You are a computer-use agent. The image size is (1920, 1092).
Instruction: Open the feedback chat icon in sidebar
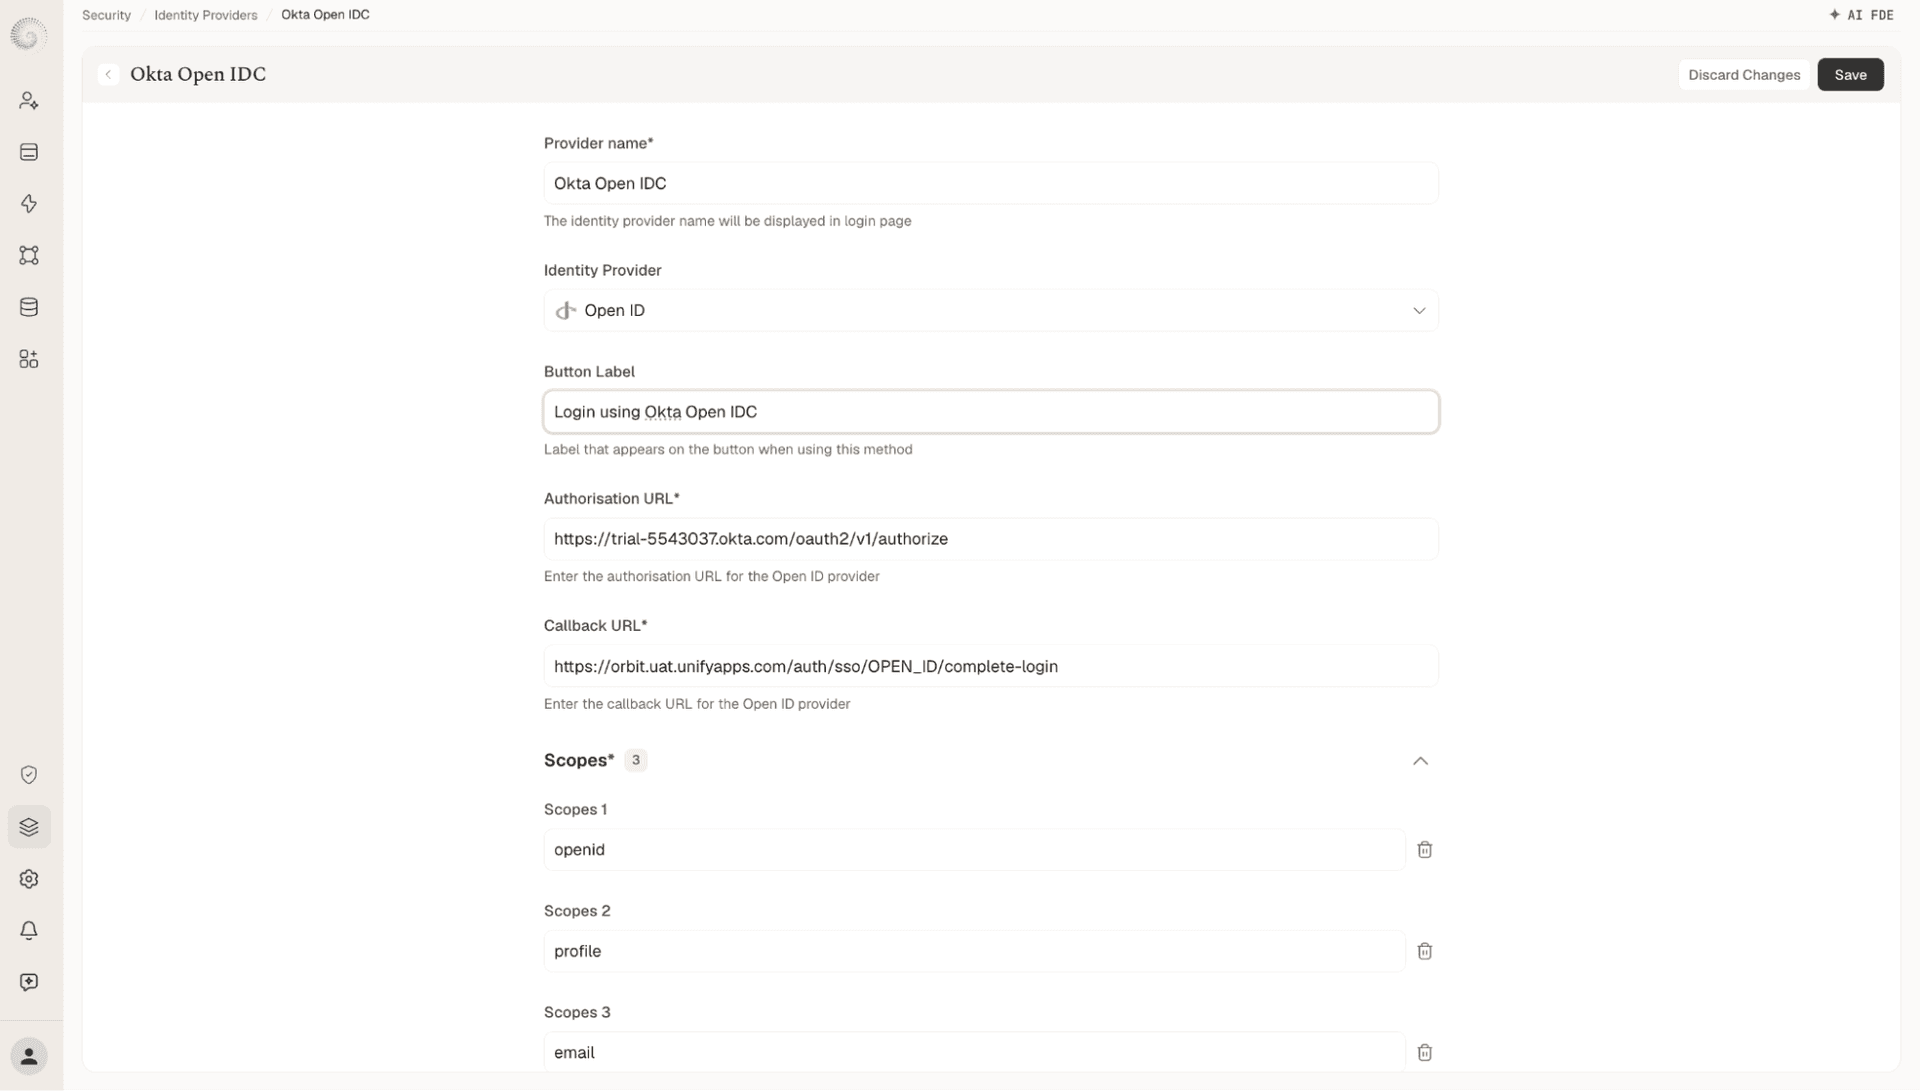coord(29,982)
